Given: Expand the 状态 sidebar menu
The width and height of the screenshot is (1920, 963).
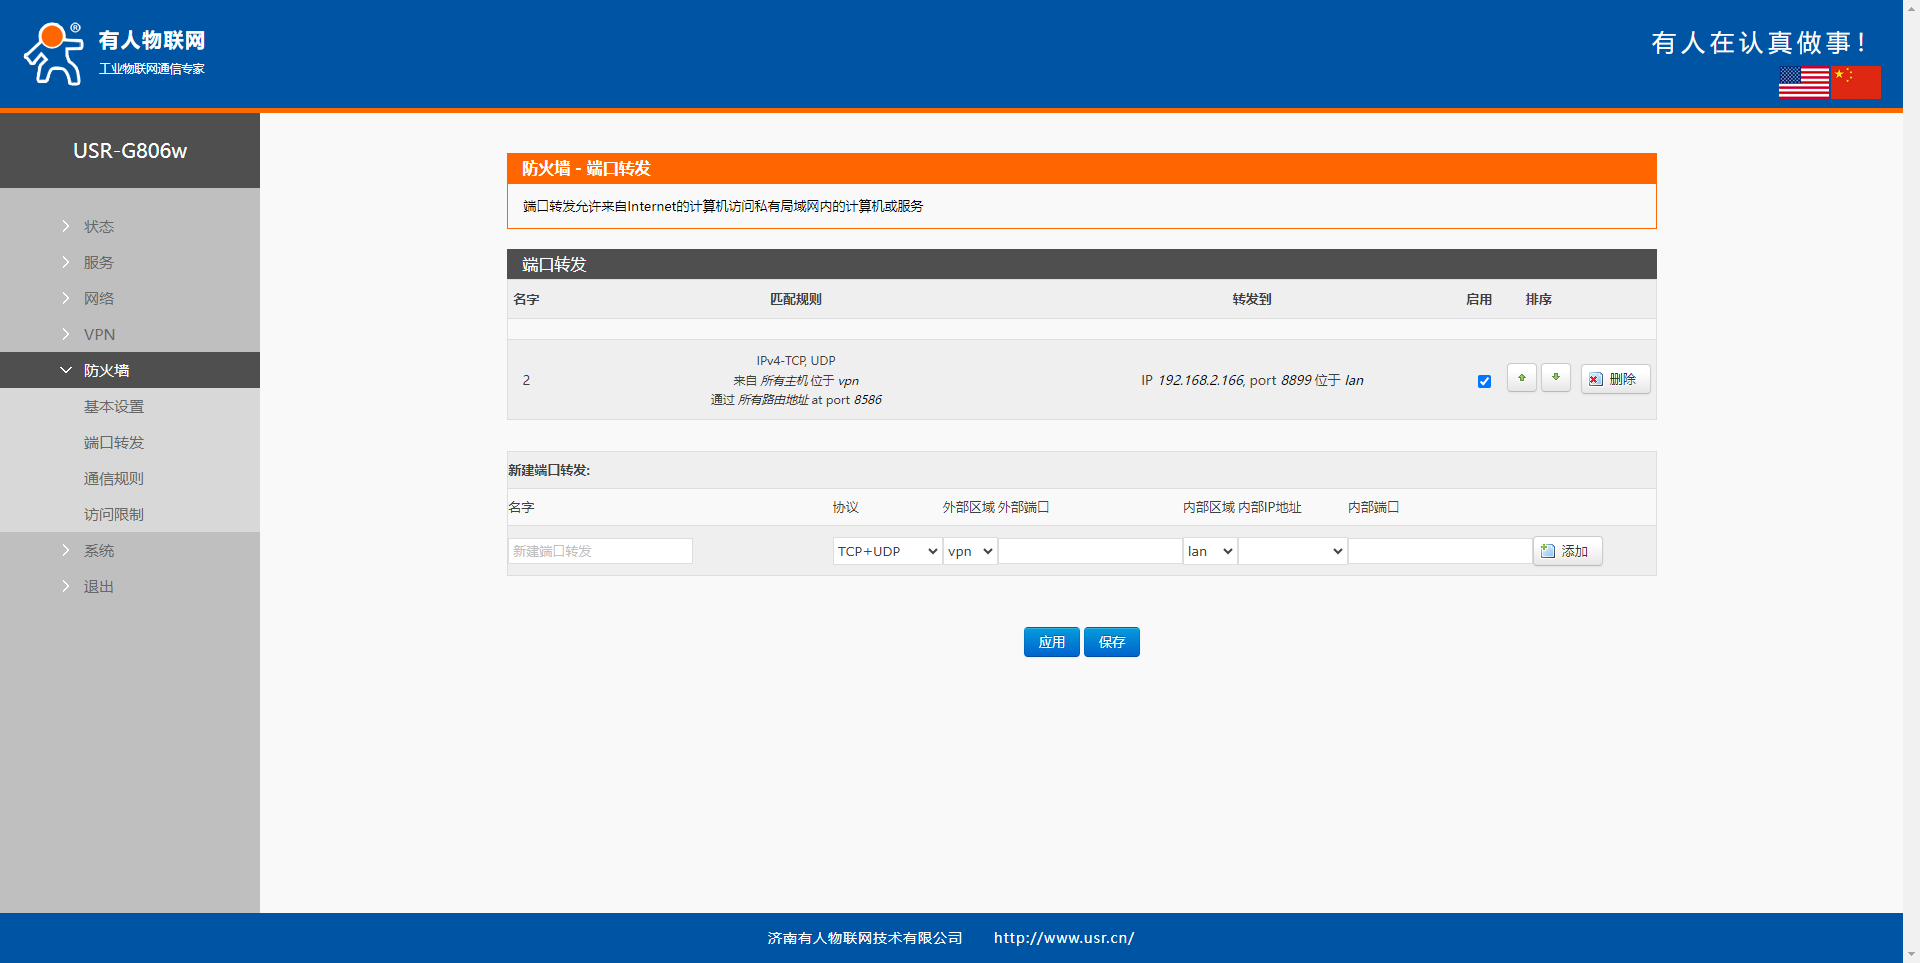Looking at the screenshot, I should pos(99,227).
